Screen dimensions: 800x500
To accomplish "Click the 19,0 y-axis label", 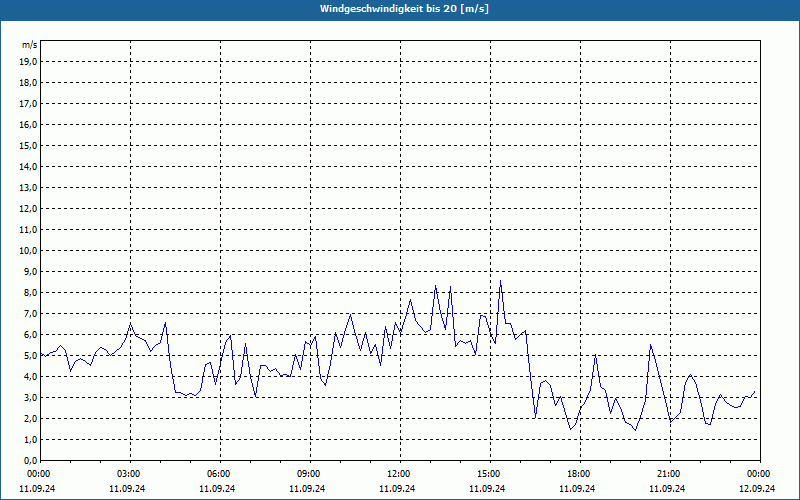I will tap(28, 62).
